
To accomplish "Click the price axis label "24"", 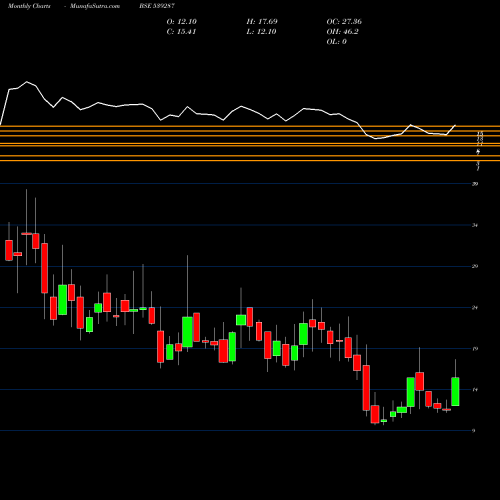I will (x=475, y=307).
